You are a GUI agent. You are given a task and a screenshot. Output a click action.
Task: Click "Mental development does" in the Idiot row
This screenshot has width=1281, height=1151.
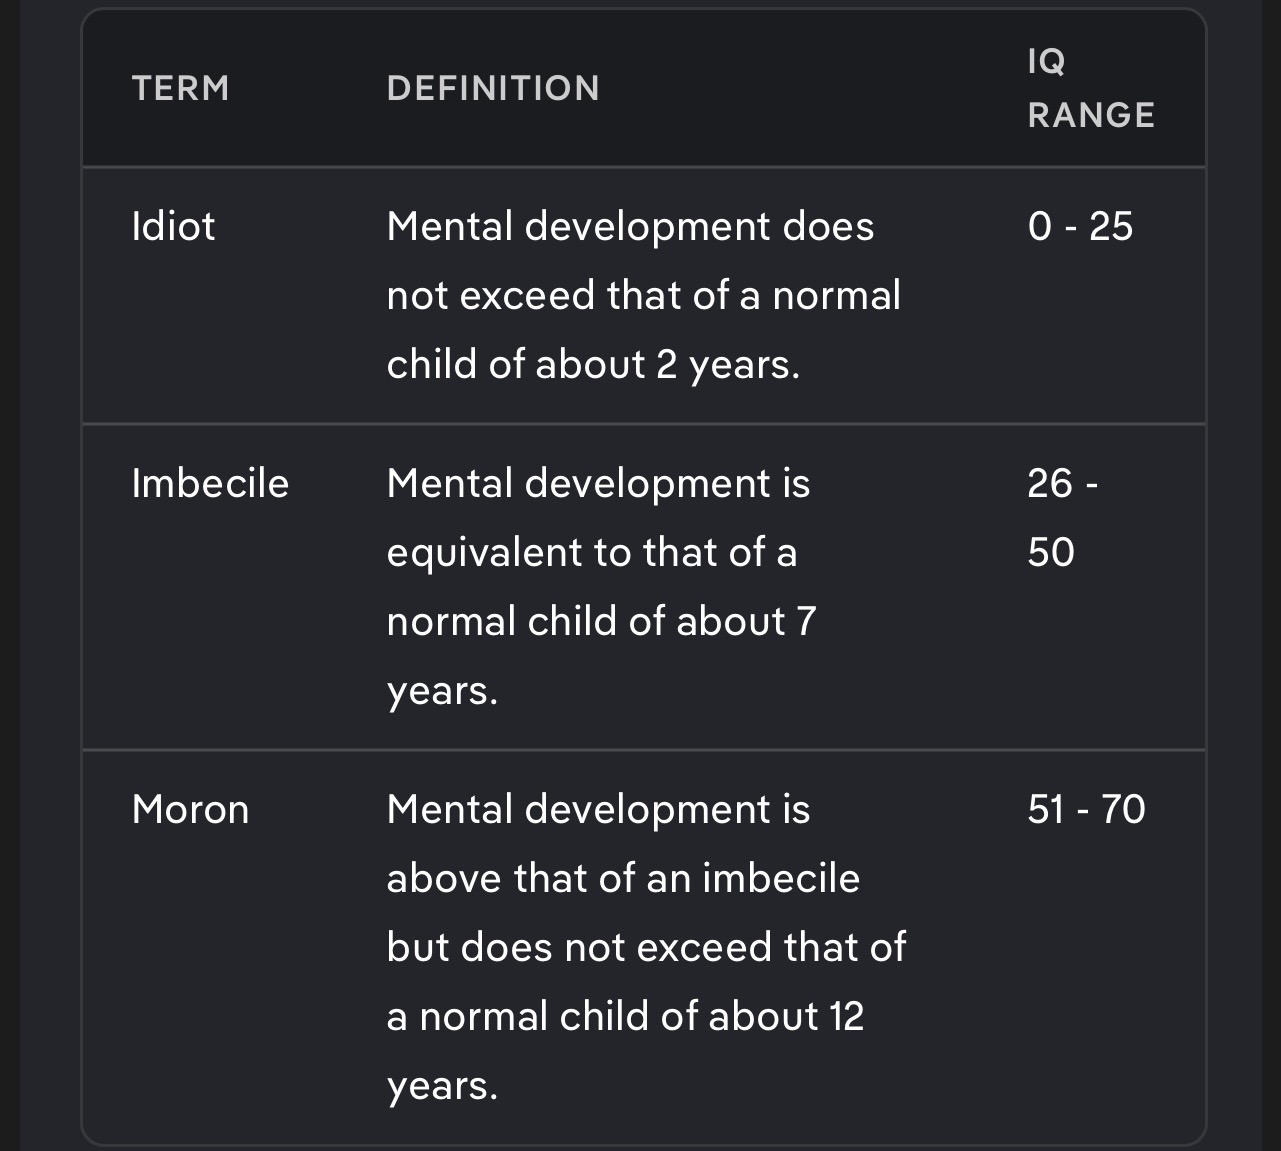click(630, 226)
